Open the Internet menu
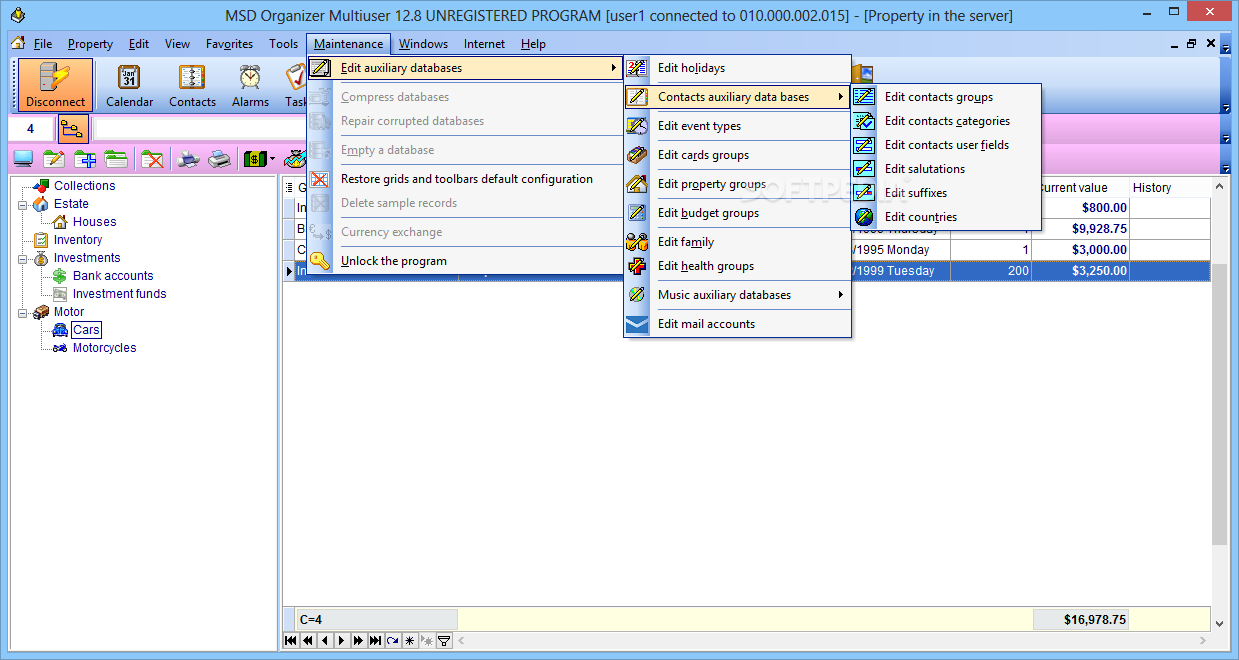Viewport: 1239px width, 660px height. pos(484,44)
